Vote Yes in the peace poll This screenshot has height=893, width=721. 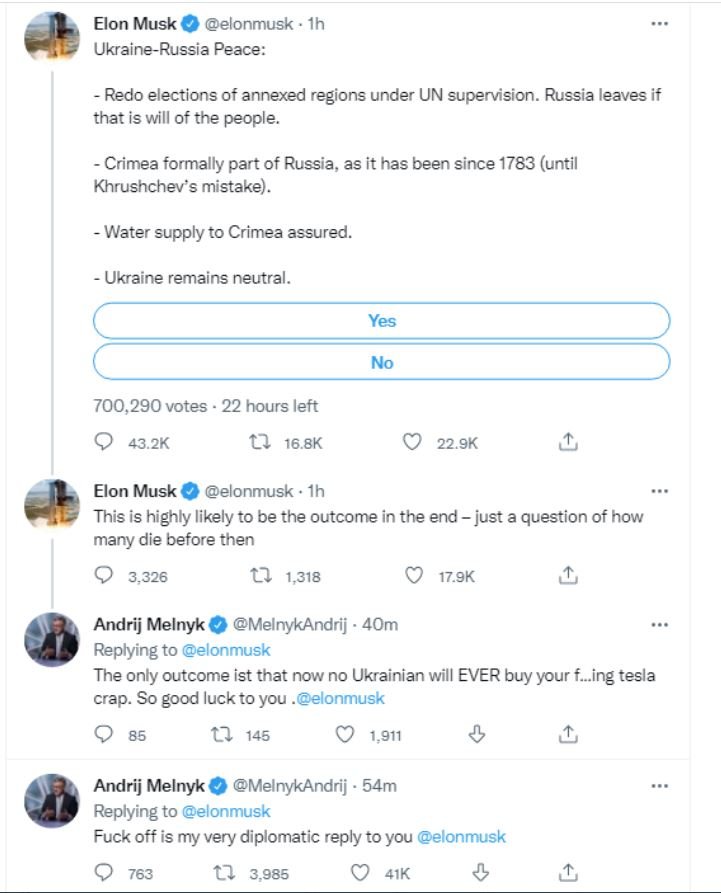pyautogui.click(x=381, y=321)
